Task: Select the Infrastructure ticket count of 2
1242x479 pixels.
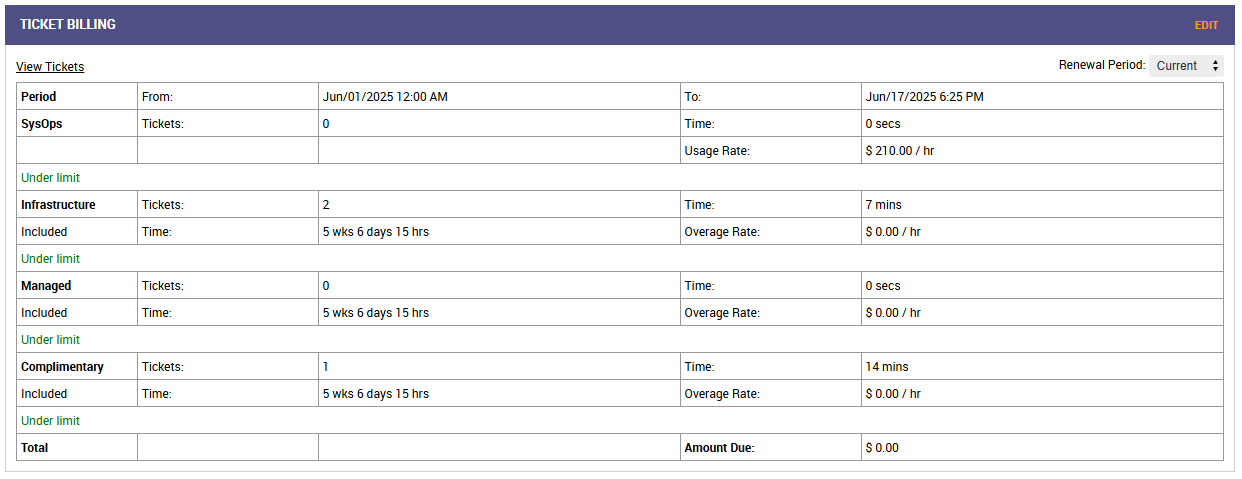Action: coord(326,205)
